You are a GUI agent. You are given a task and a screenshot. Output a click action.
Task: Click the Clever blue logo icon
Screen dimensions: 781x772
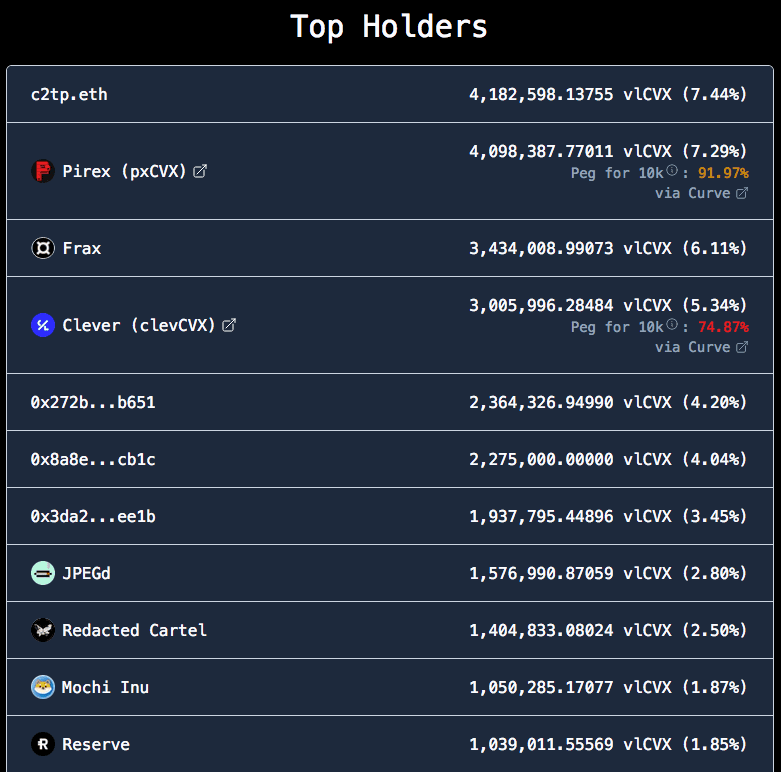click(x=42, y=325)
